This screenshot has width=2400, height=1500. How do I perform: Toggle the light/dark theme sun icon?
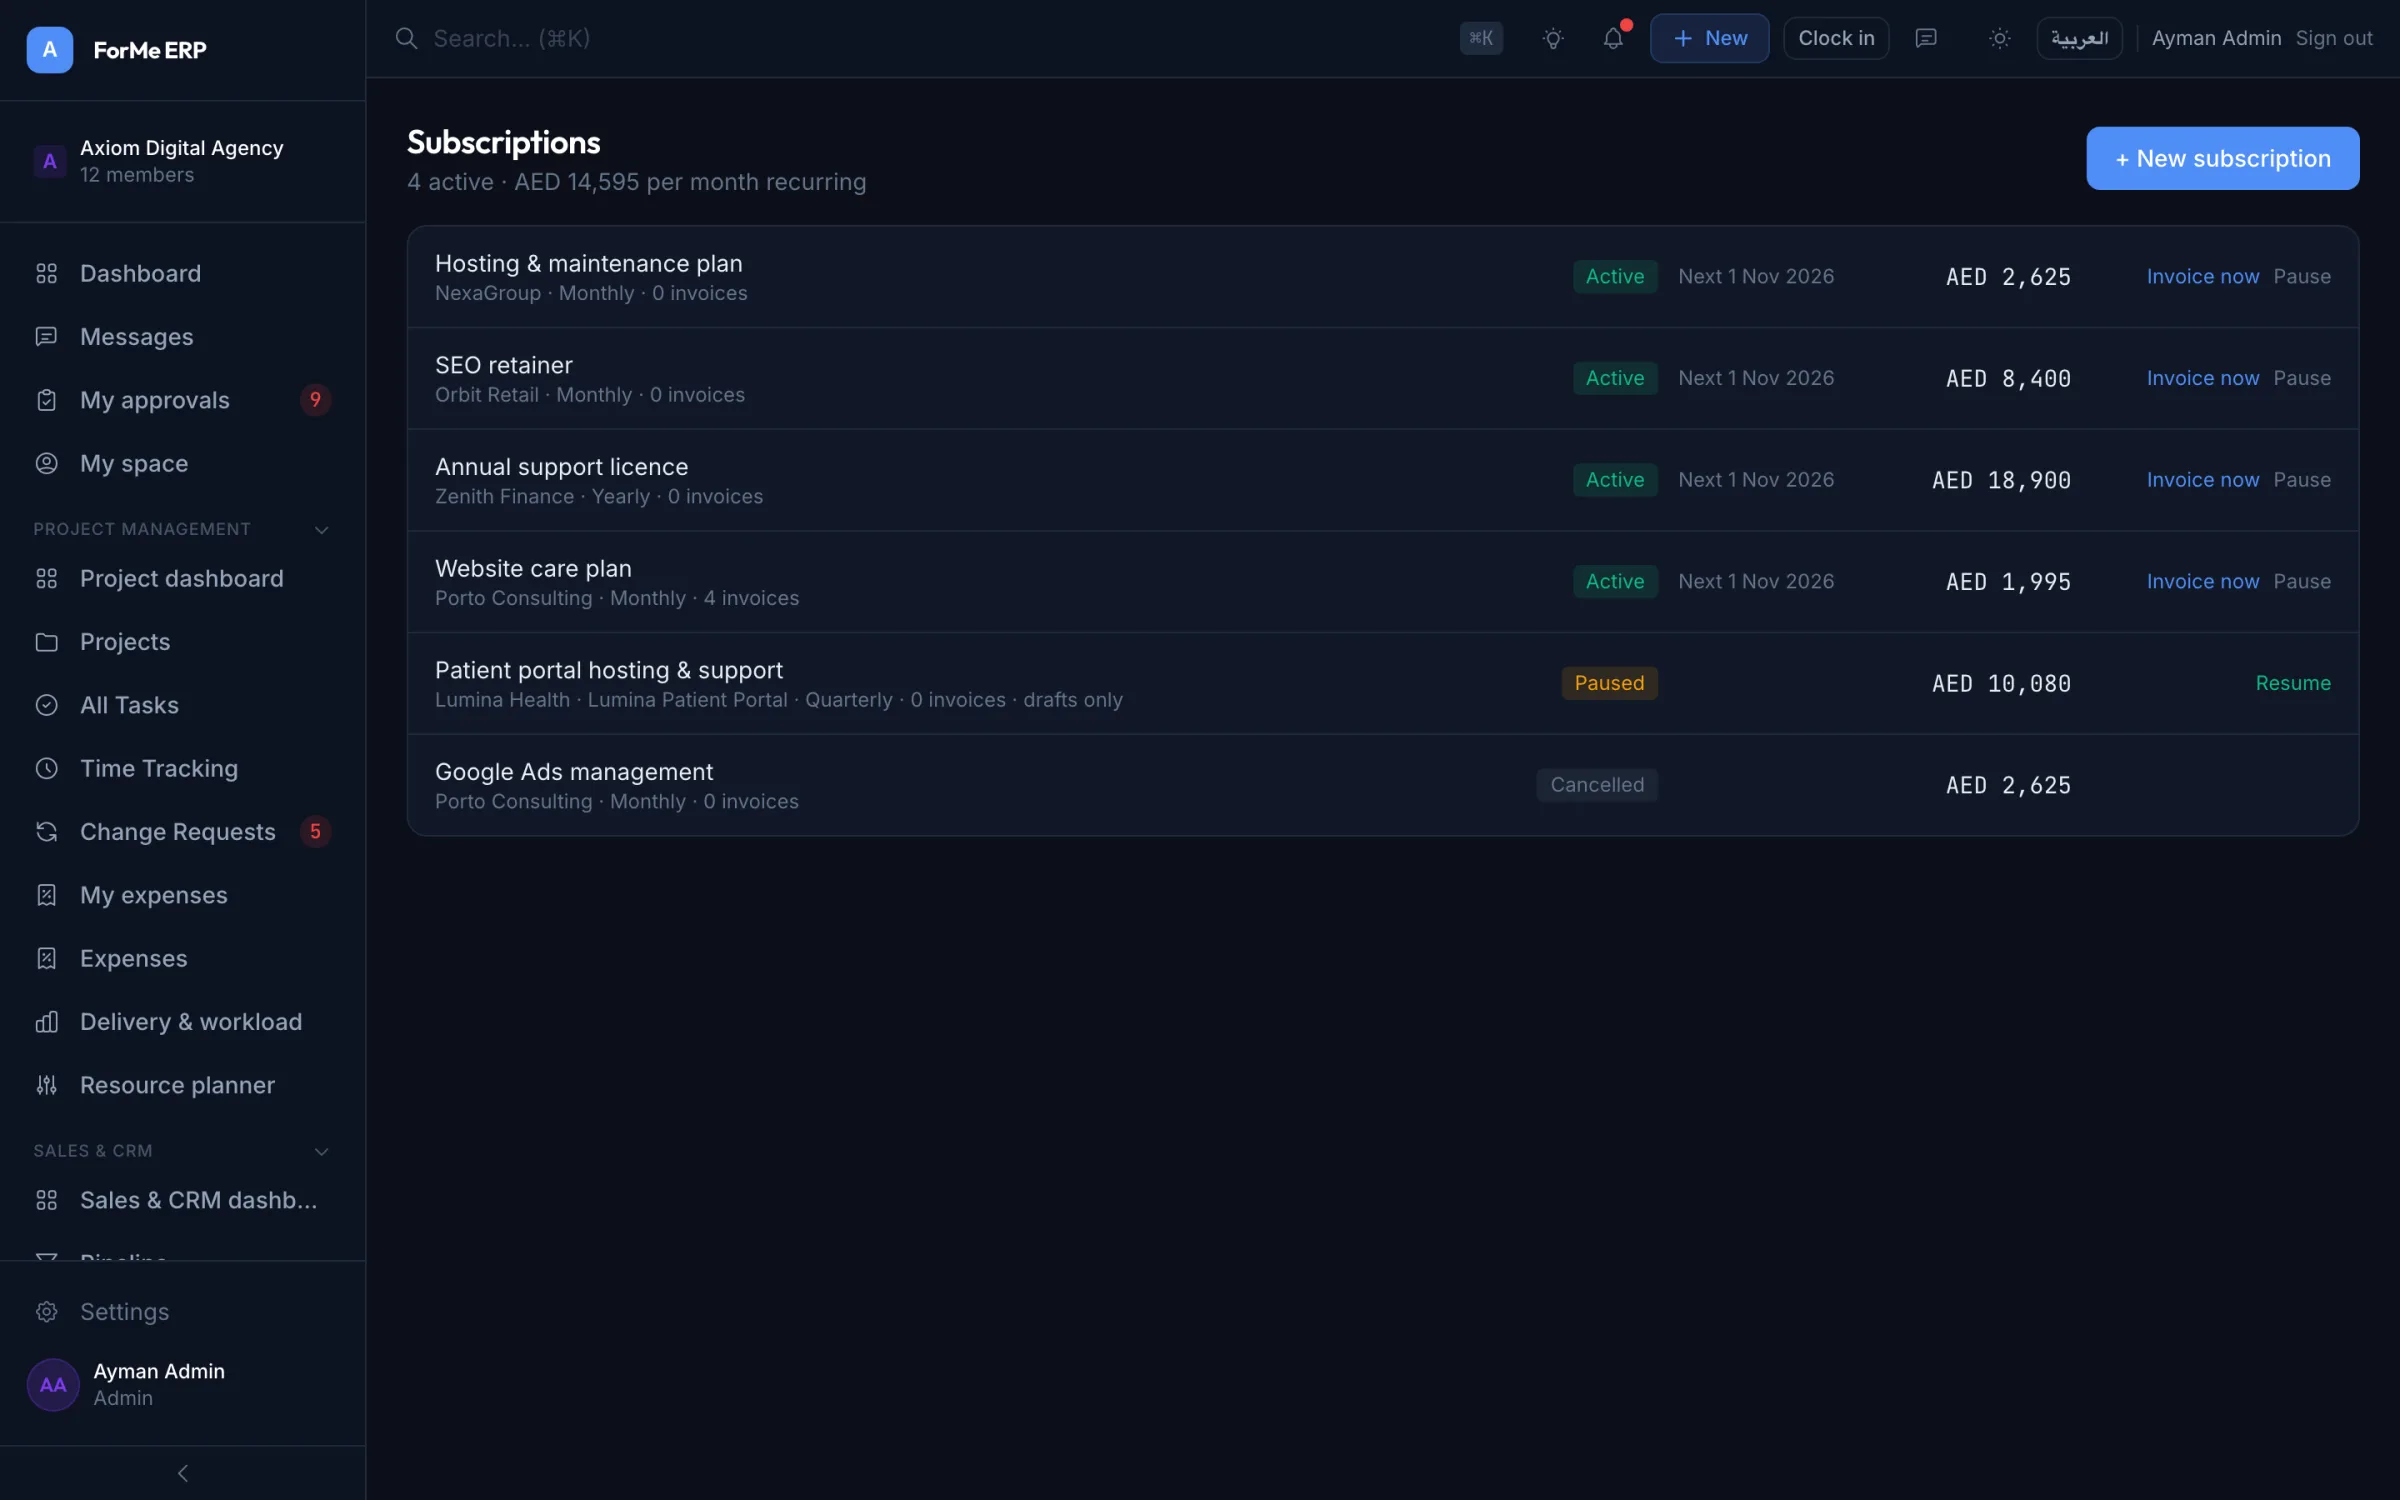(x=1999, y=38)
